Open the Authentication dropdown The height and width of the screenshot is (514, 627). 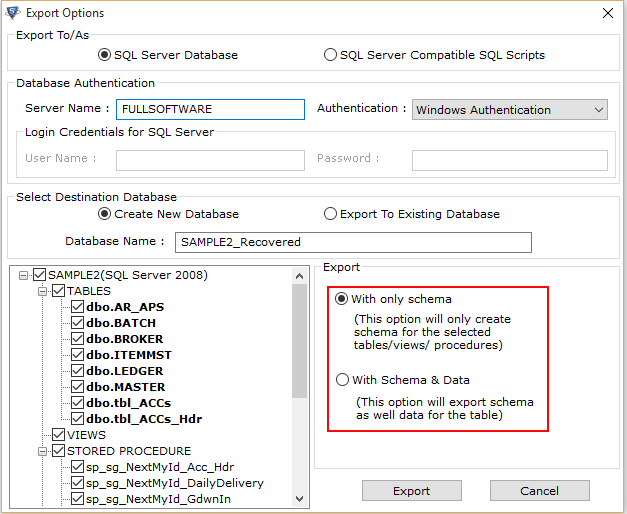click(510, 110)
